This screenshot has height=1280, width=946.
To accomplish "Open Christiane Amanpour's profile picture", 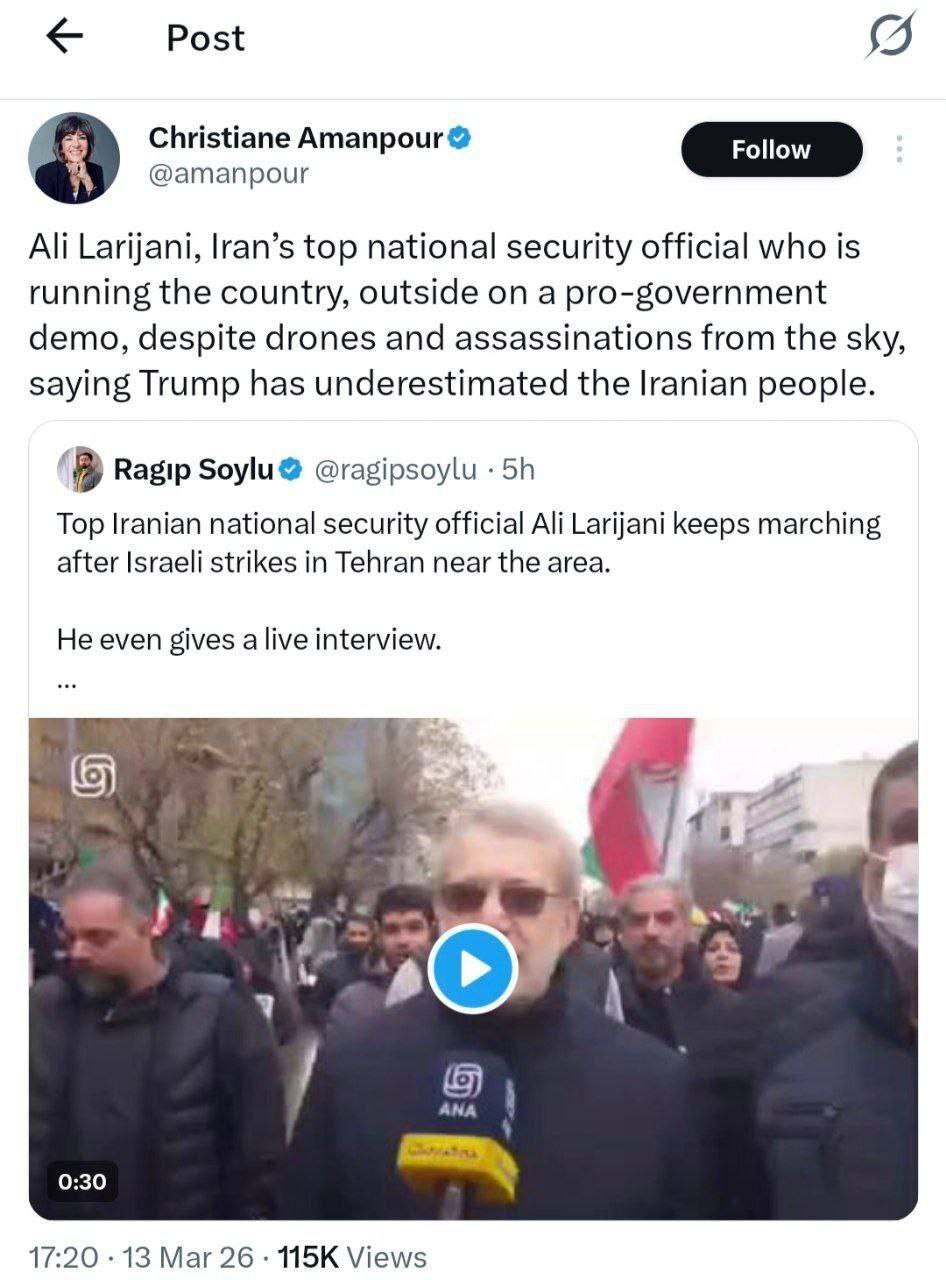I will point(74,158).
